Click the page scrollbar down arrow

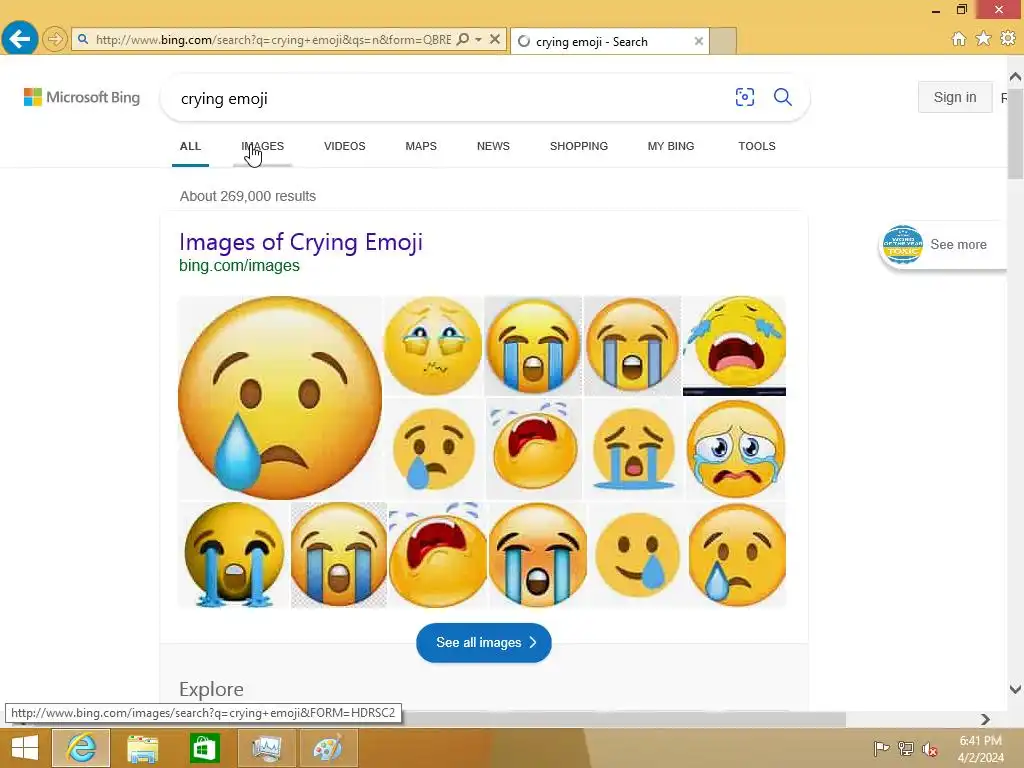coord(1015,688)
